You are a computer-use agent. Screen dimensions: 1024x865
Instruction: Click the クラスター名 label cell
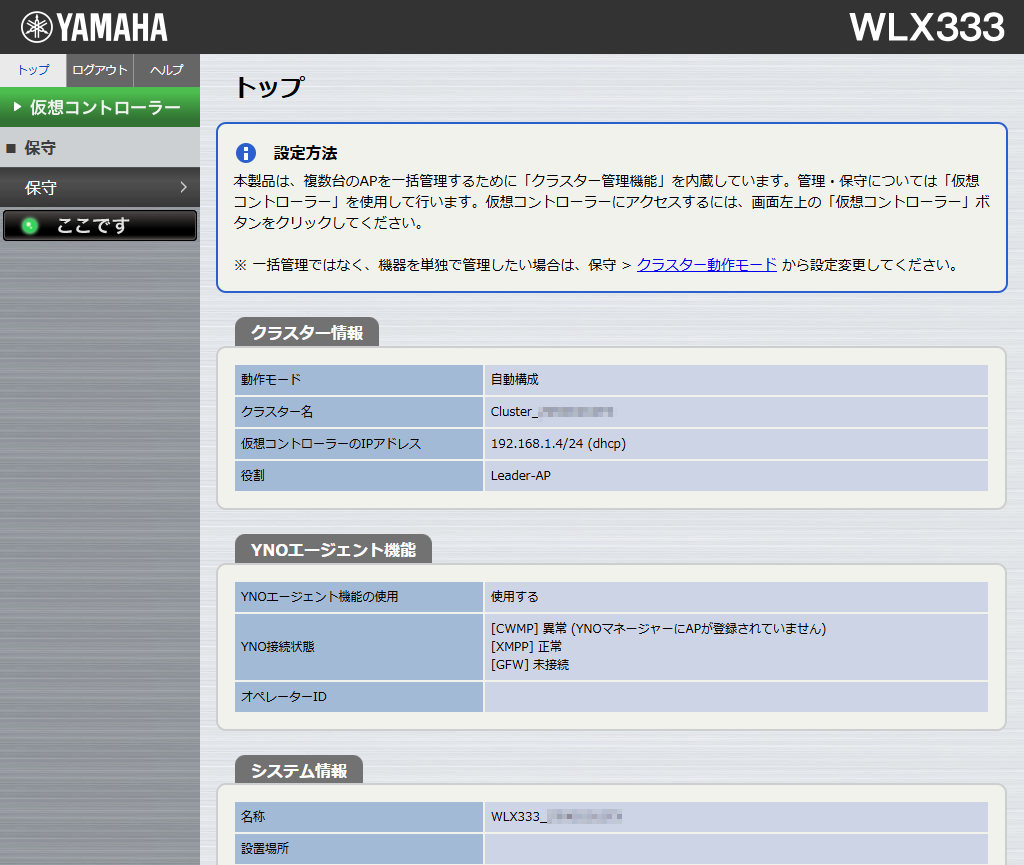click(359, 411)
